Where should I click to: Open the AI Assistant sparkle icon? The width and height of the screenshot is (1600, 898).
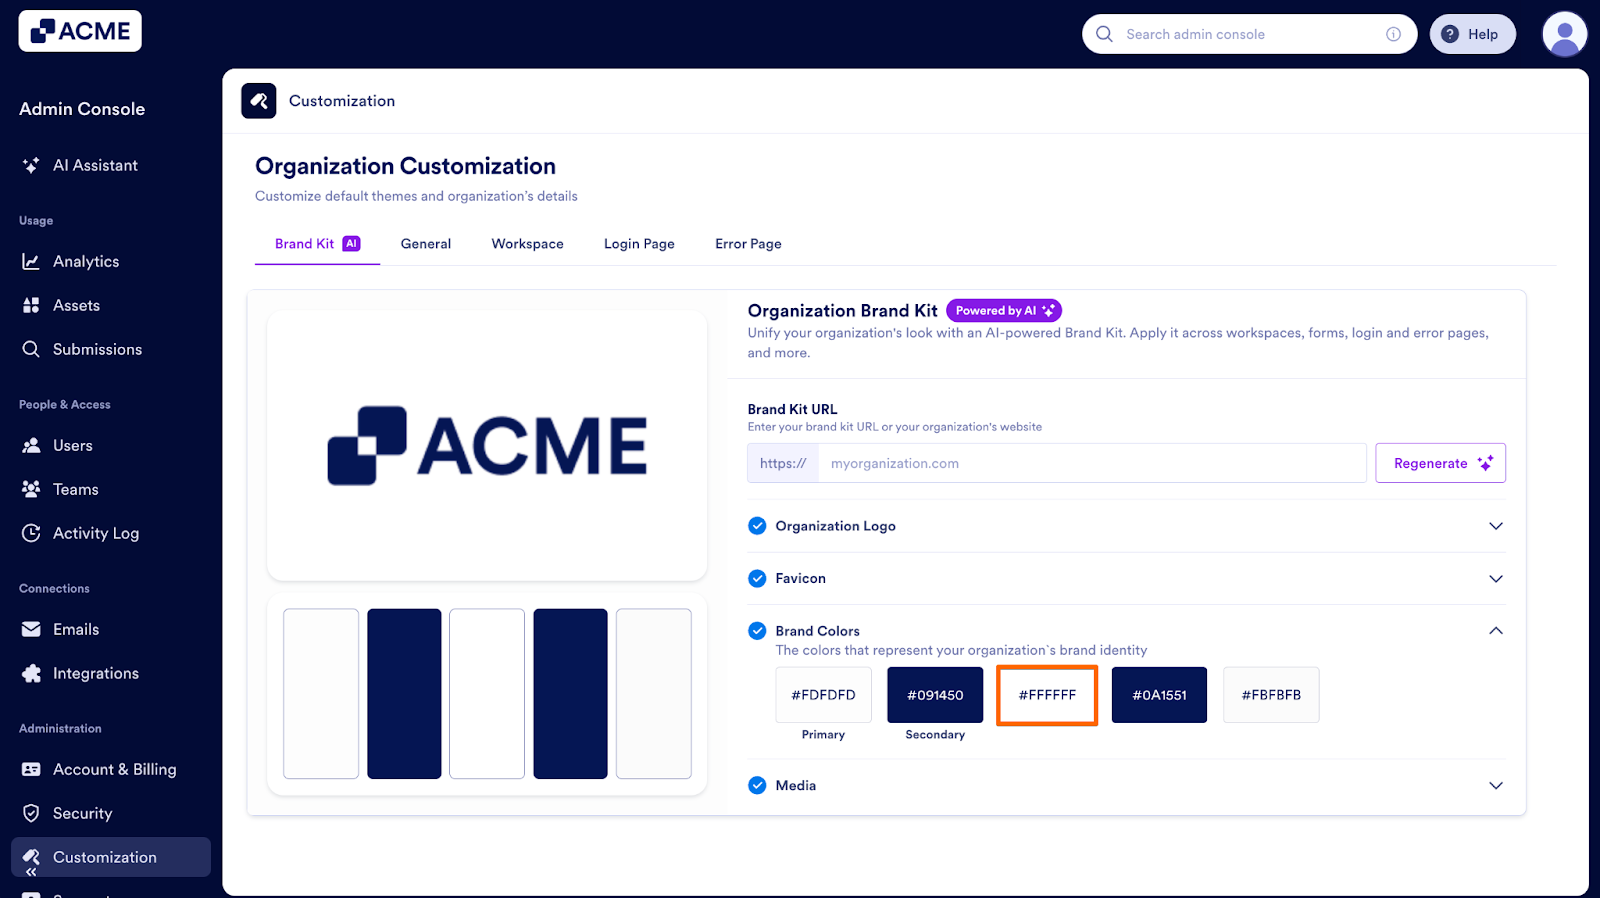click(x=31, y=165)
